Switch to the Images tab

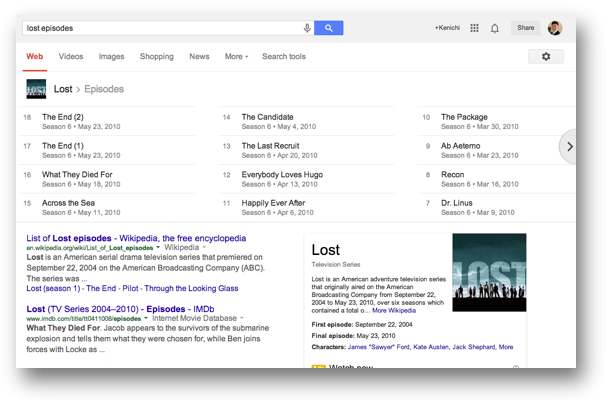111,56
